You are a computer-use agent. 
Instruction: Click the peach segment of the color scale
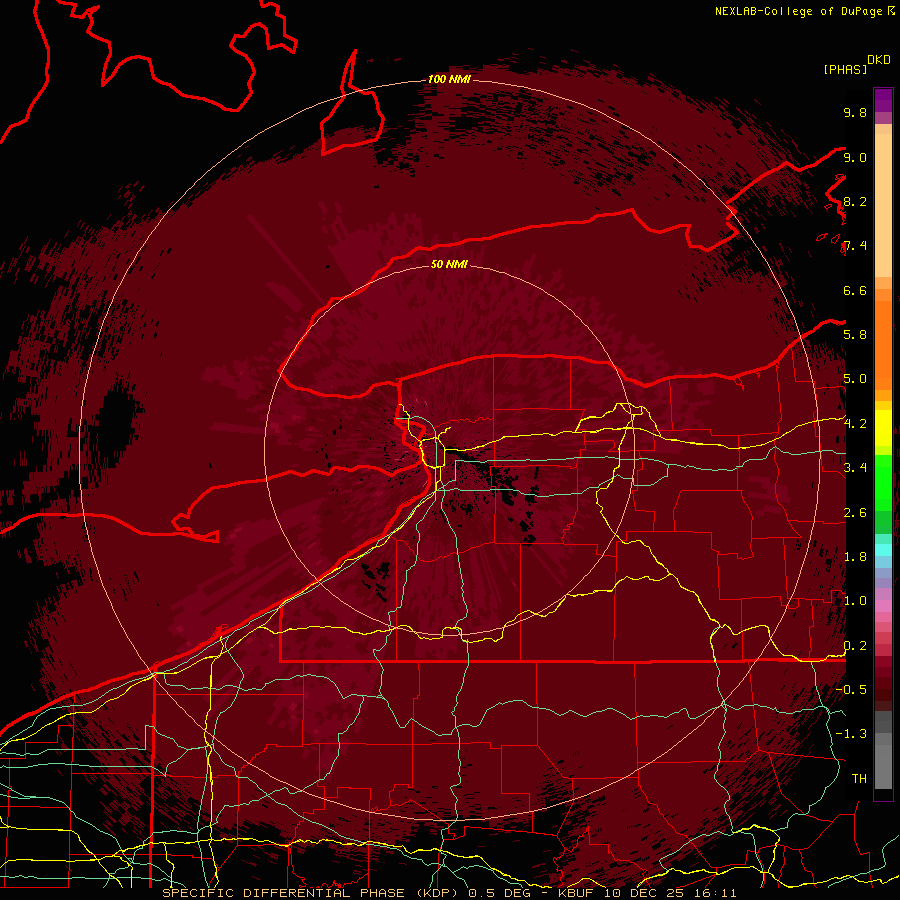point(883,205)
